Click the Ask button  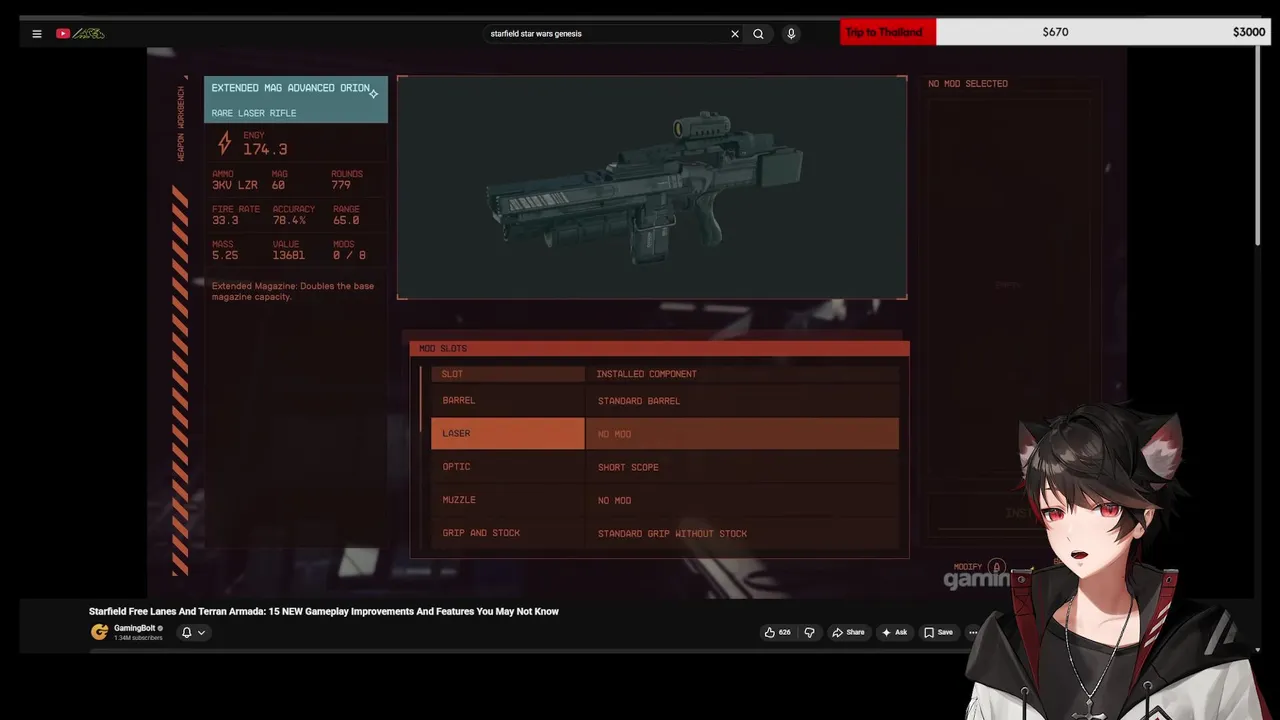point(894,632)
